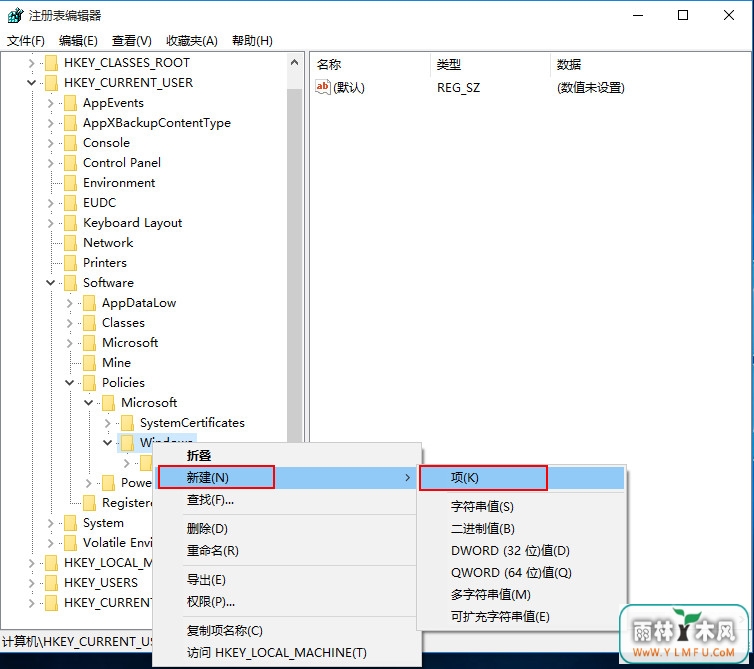754x669 pixels.
Task: Choose 复制项名称(C) in the context menu
Action: pos(287,631)
